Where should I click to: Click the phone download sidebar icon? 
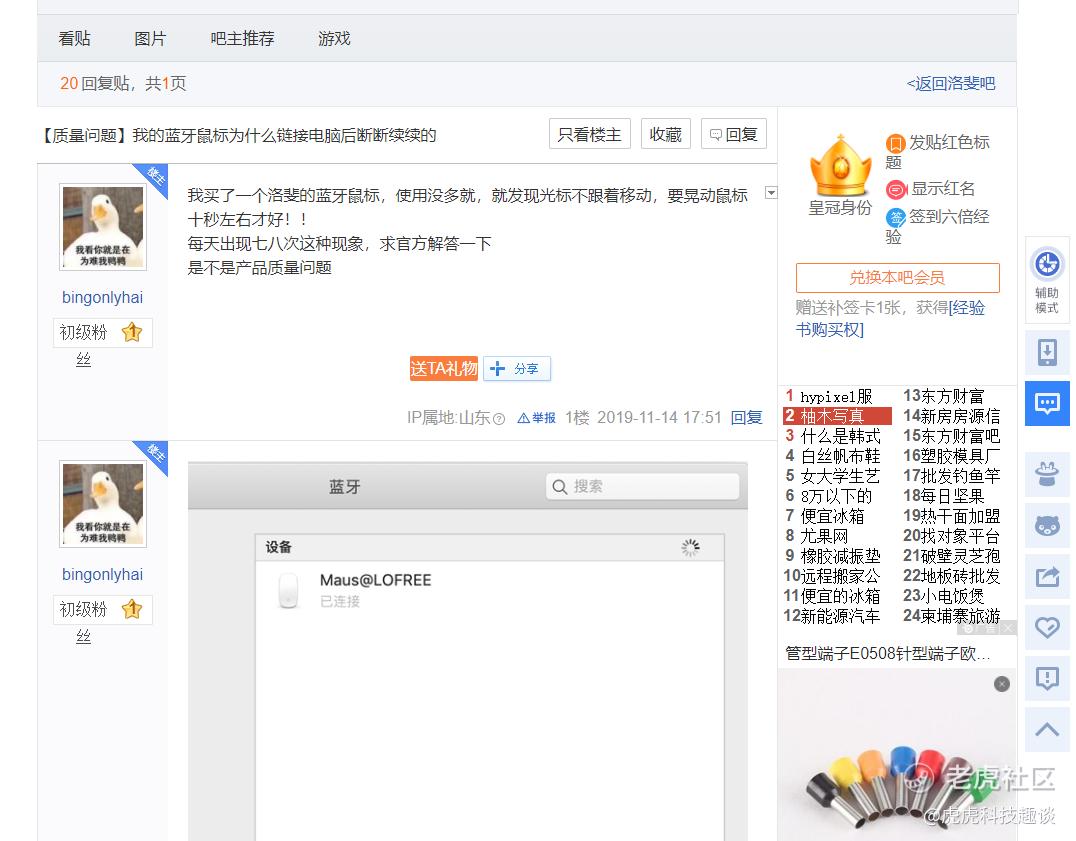point(1047,353)
